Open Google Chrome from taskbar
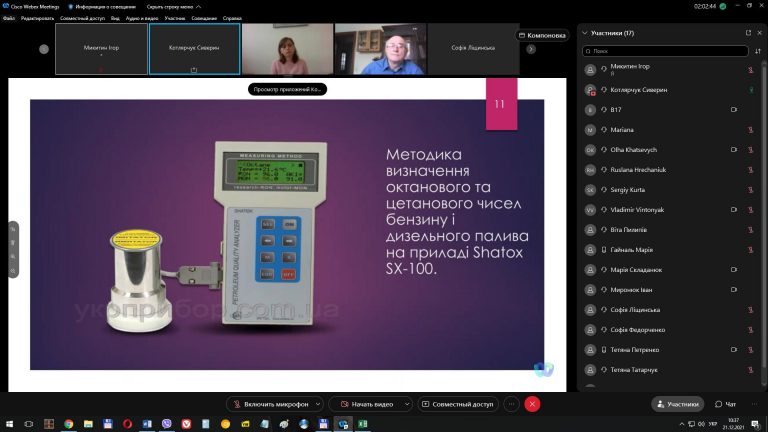768x432 pixels. point(69,424)
